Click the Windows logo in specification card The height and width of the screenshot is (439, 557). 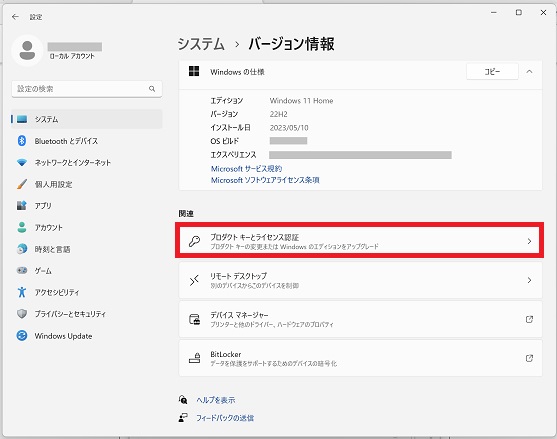point(194,71)
